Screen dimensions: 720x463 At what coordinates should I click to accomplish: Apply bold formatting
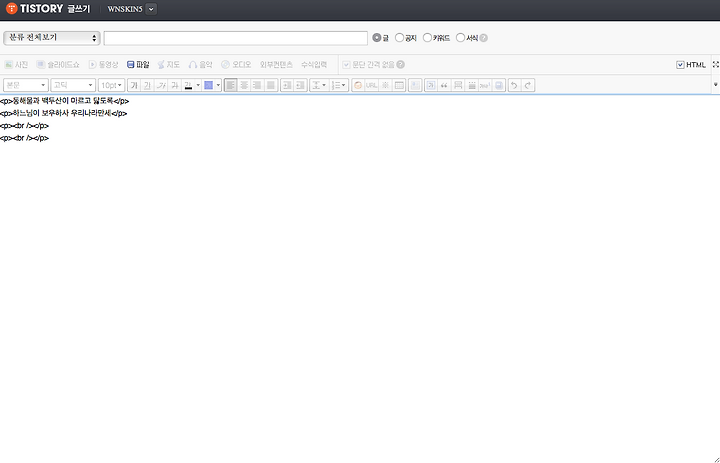click(134, 85)
